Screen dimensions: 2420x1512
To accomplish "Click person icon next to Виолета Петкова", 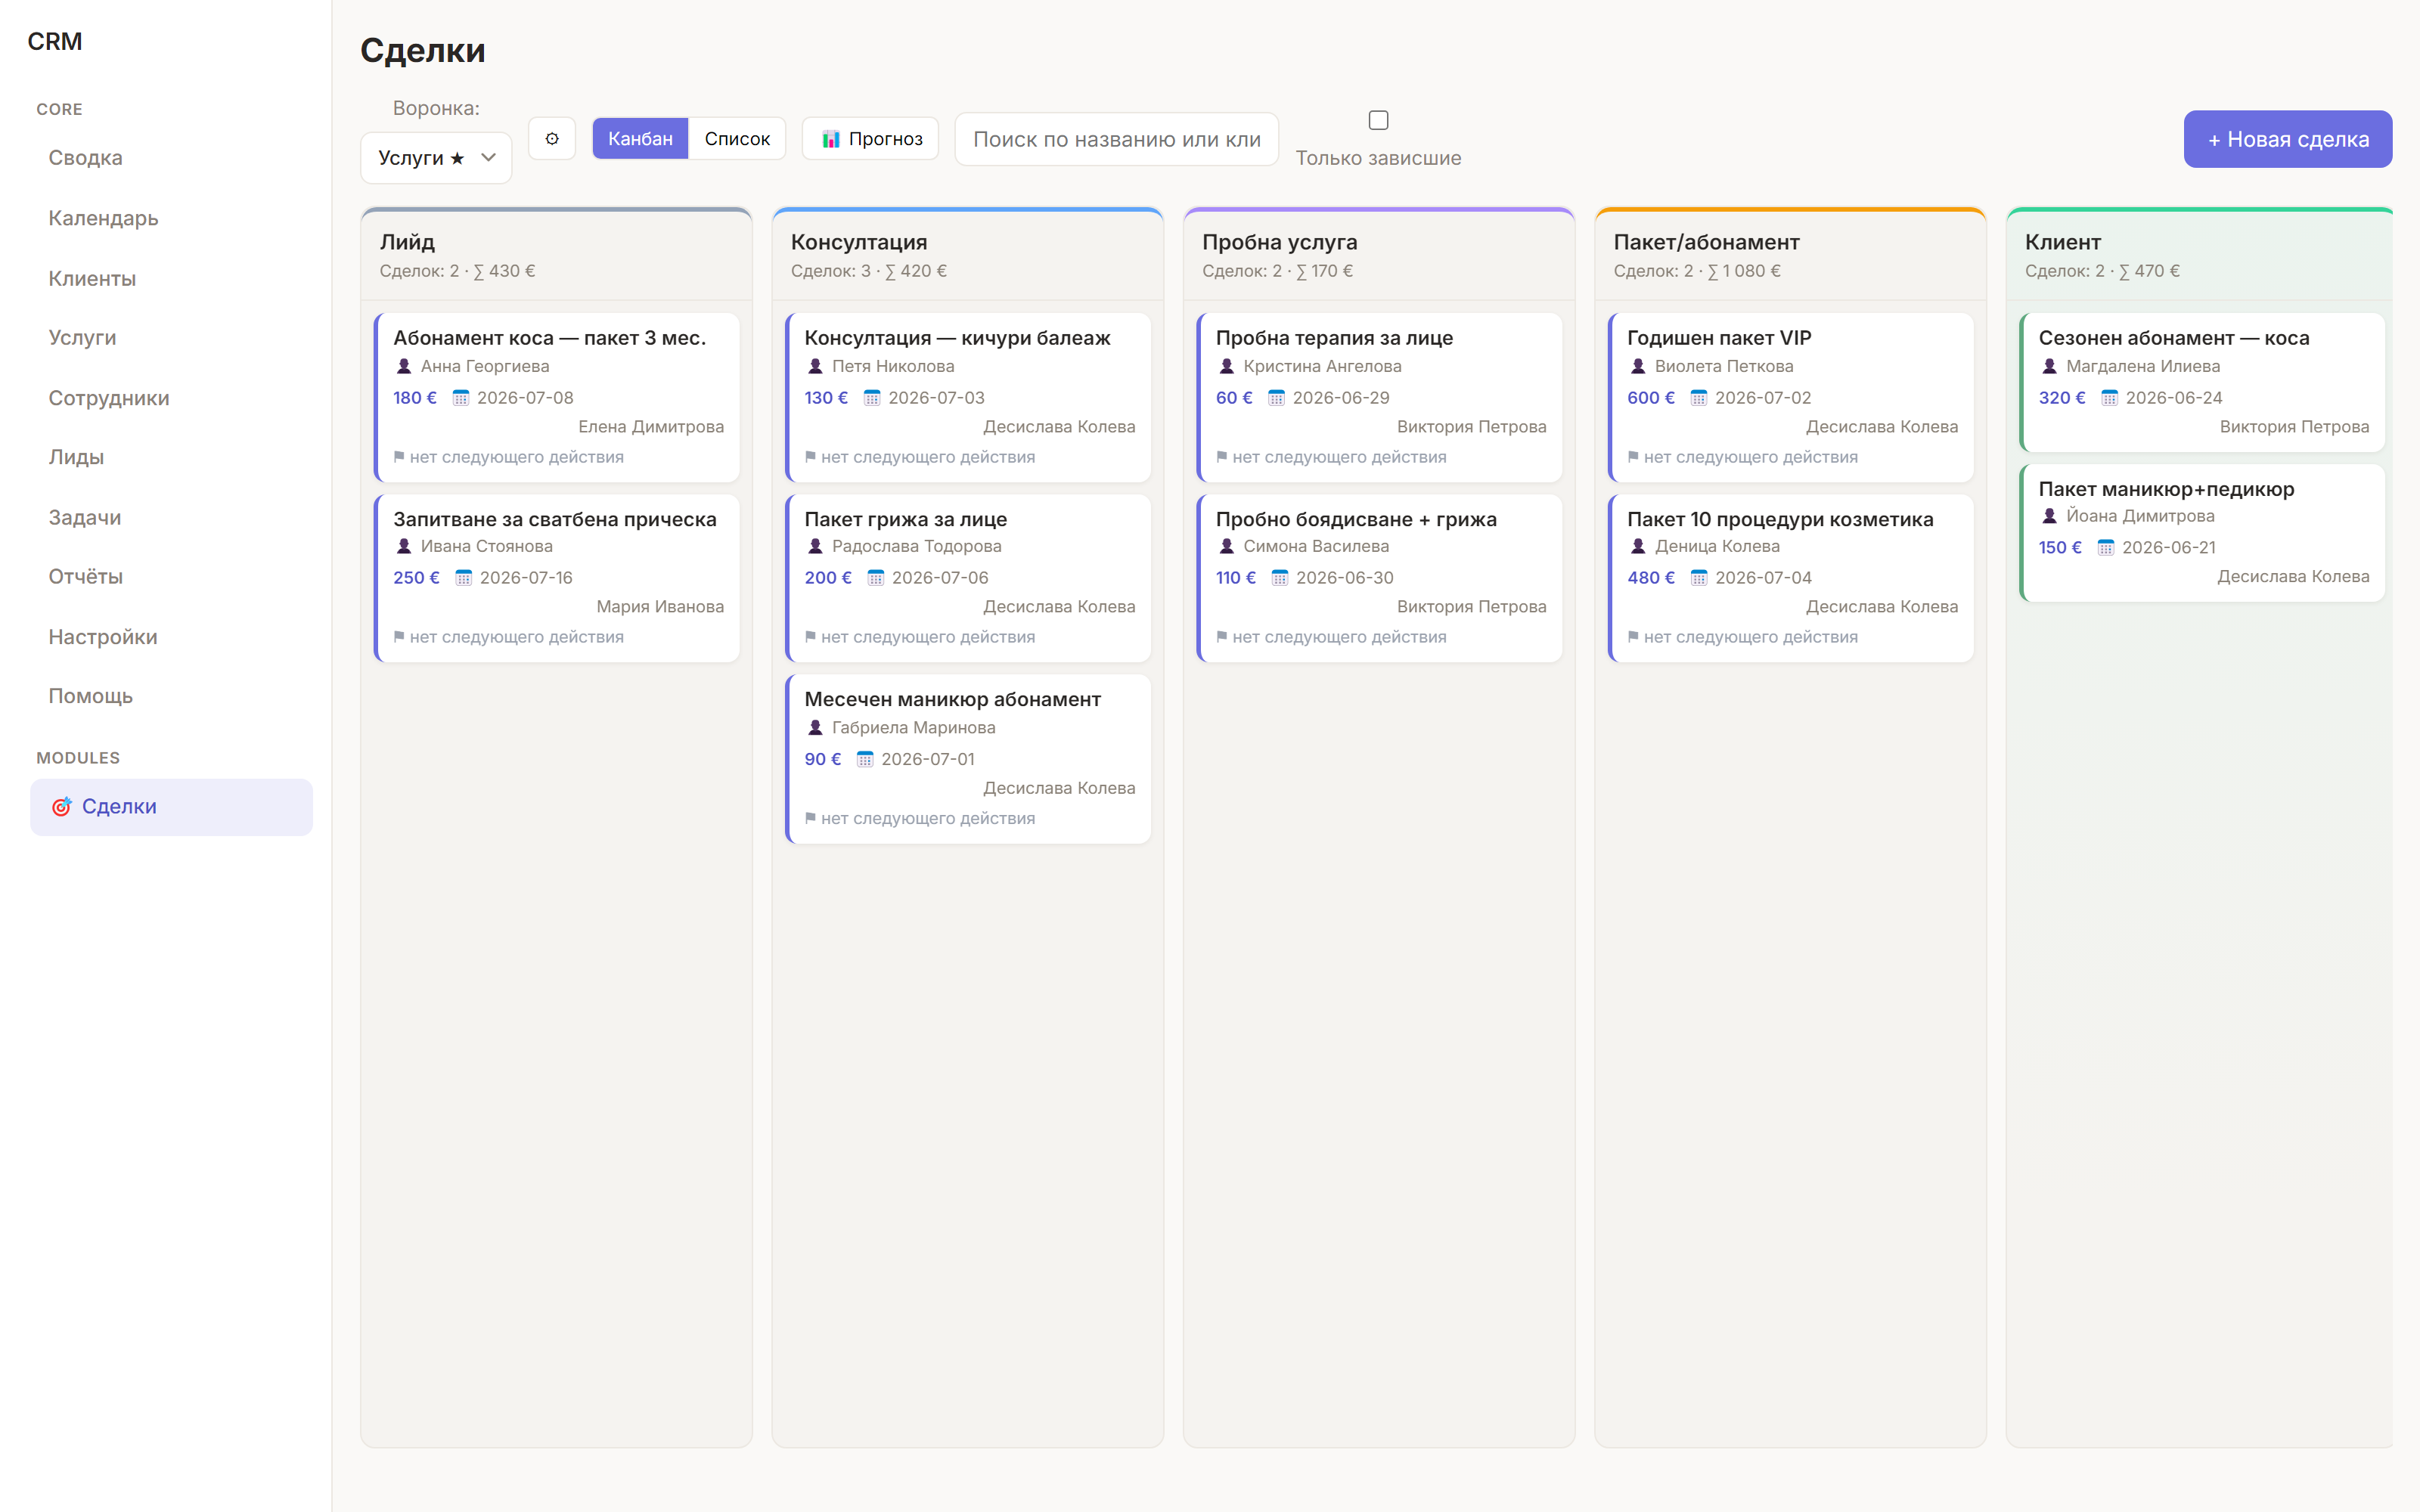I will pyautogui.click(x=1638, y=367).
